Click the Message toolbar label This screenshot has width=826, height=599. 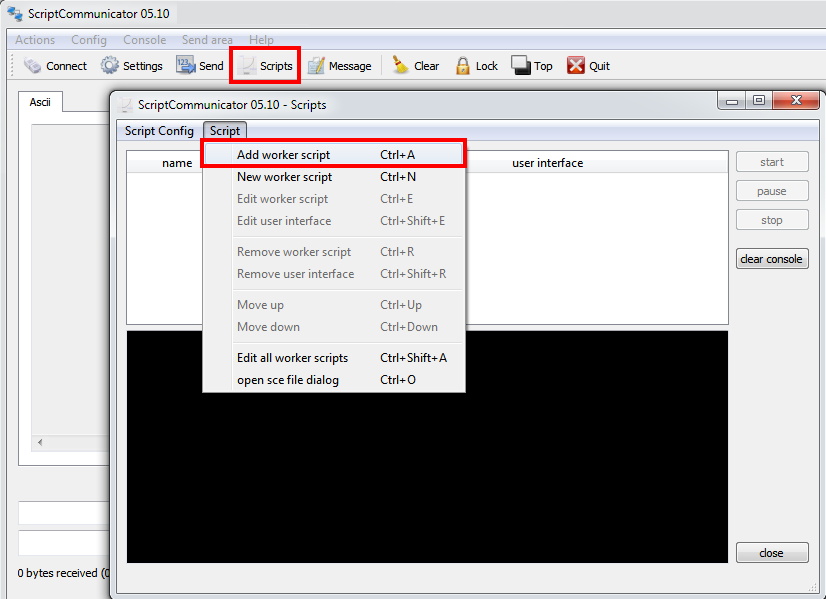tap(350, 66)
